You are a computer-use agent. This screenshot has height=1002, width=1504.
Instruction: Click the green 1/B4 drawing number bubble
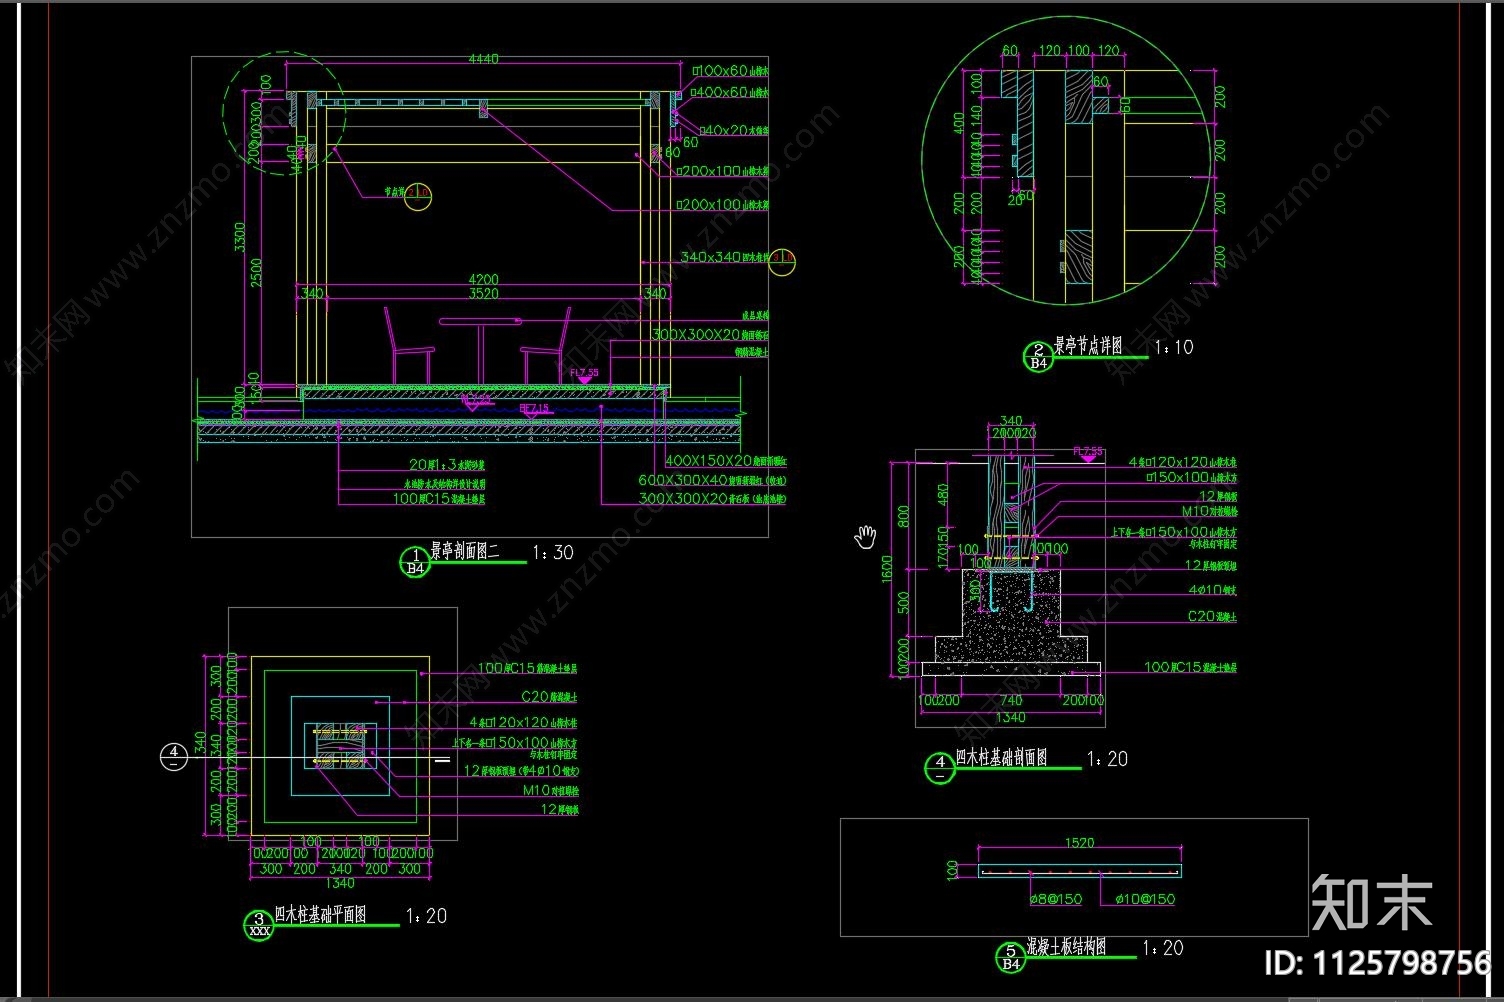pyautogui.click(x=415, y=562)
